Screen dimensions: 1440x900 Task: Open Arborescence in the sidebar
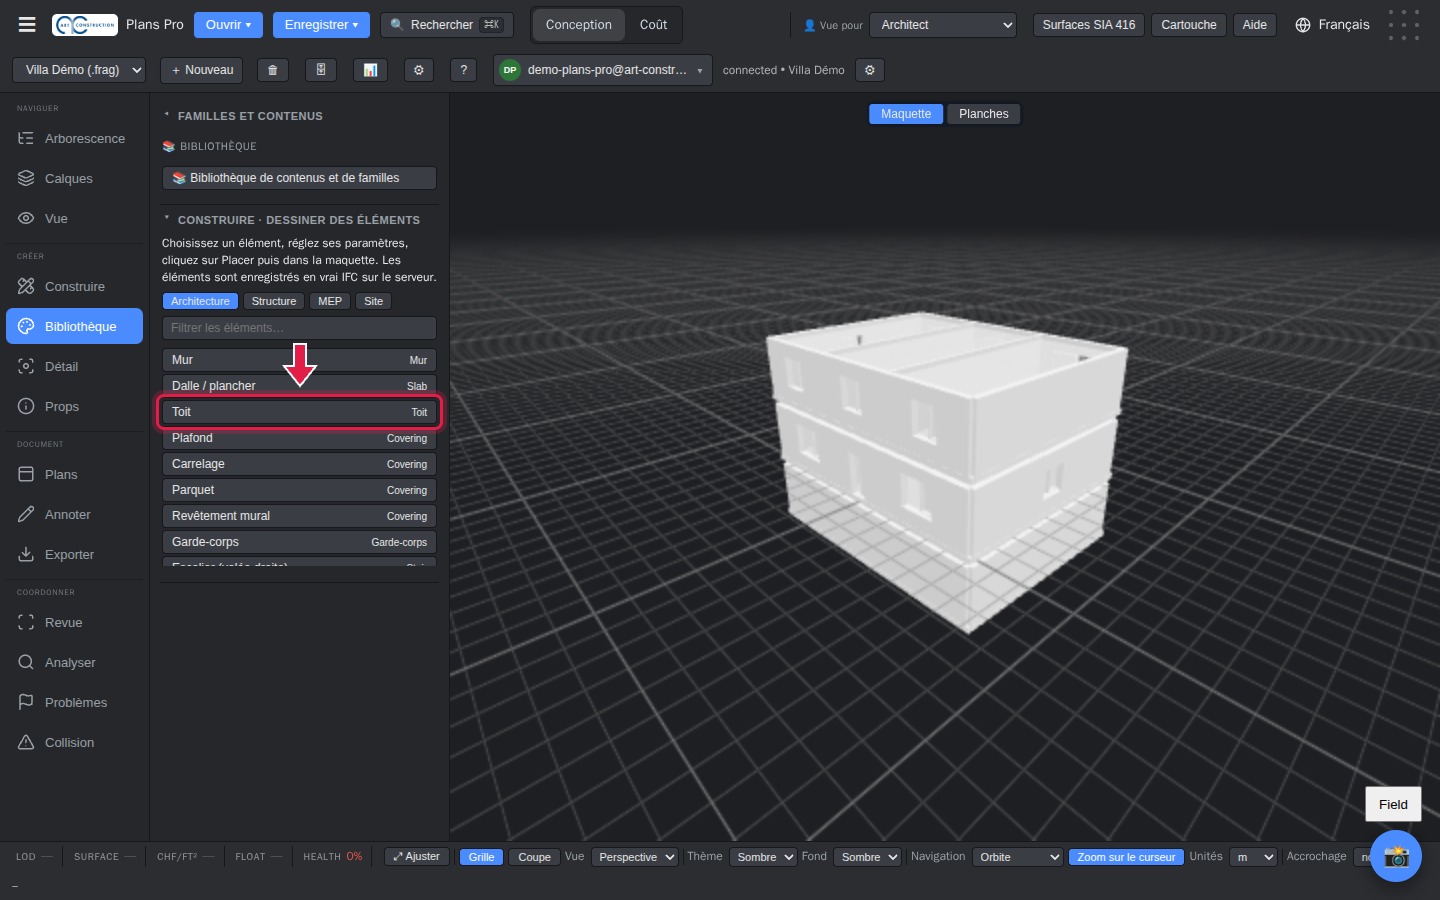pyautogui.click(x=75, y=139)
